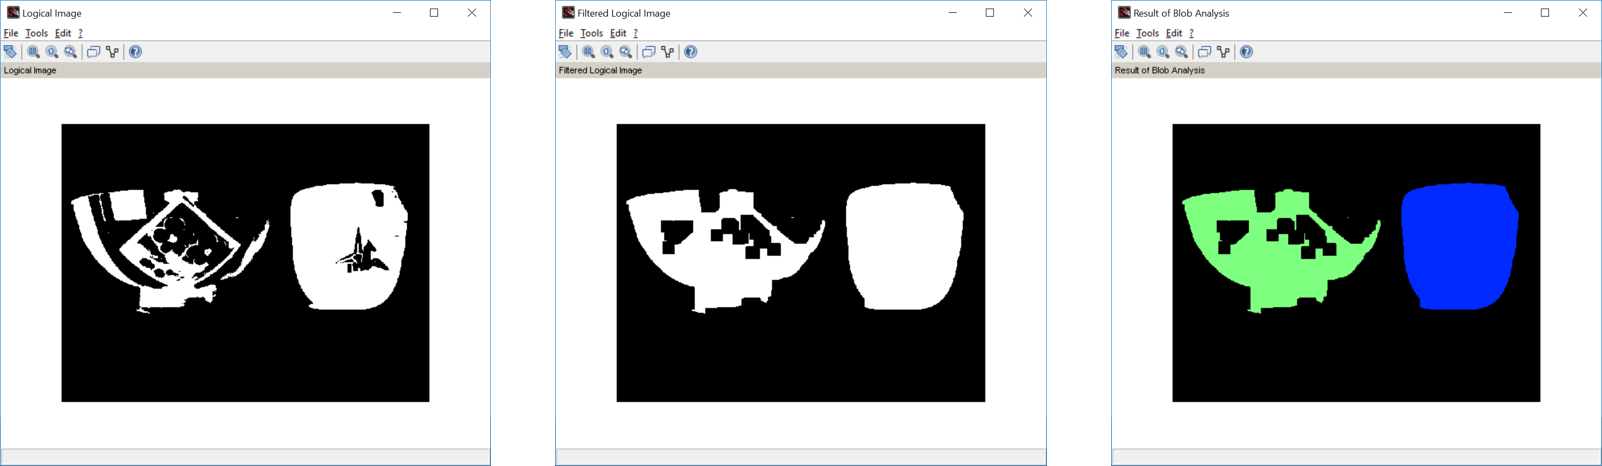Click grid magnifier icon in Filtered Logical Image window
The height and width of the screenshot is (466, 1602).
(x=588, y=52)
